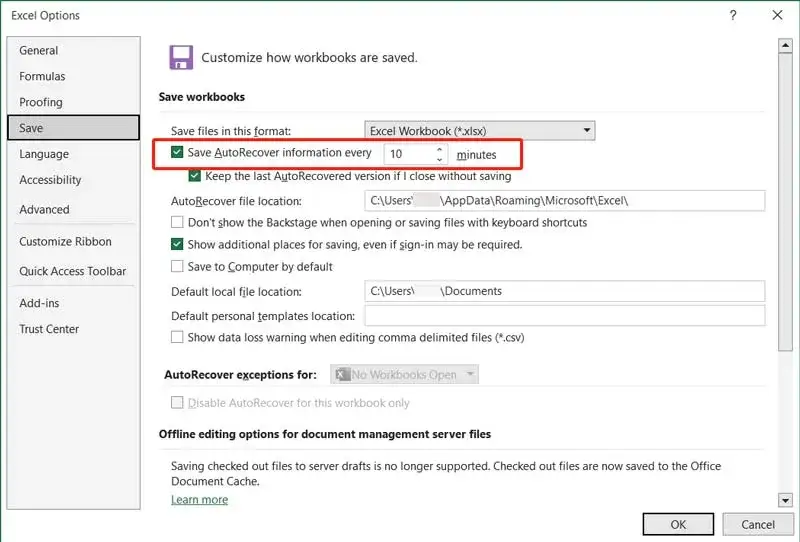This screenshot has width=800, height=542.
Task: Select the Save category in sidebar
Action: 73,128
